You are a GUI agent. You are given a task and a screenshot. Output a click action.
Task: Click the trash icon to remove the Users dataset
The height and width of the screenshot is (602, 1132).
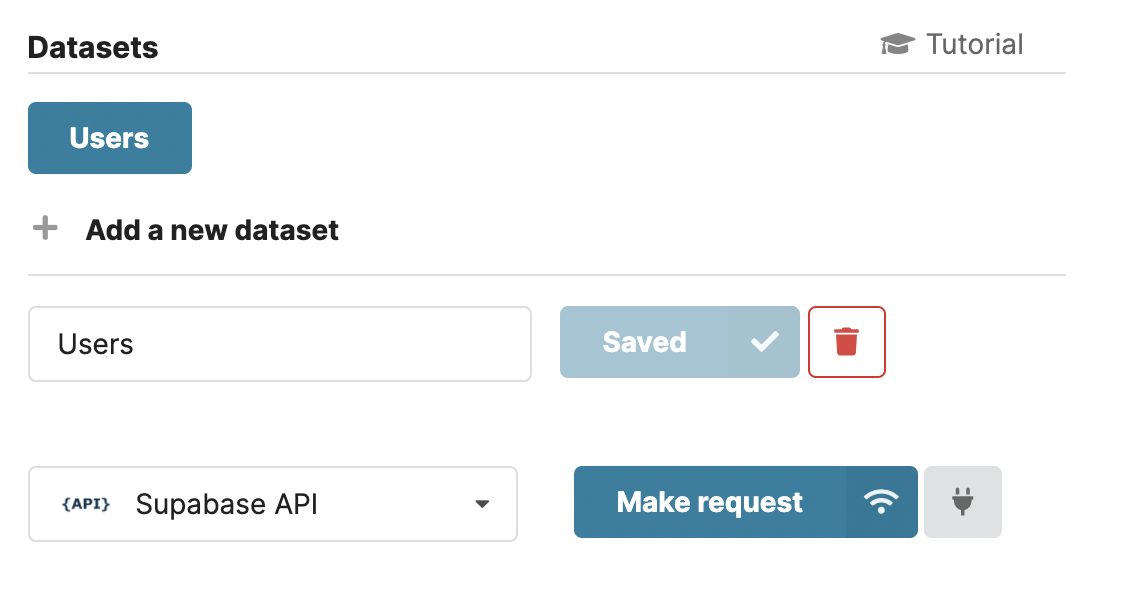[x=846, y=341]
